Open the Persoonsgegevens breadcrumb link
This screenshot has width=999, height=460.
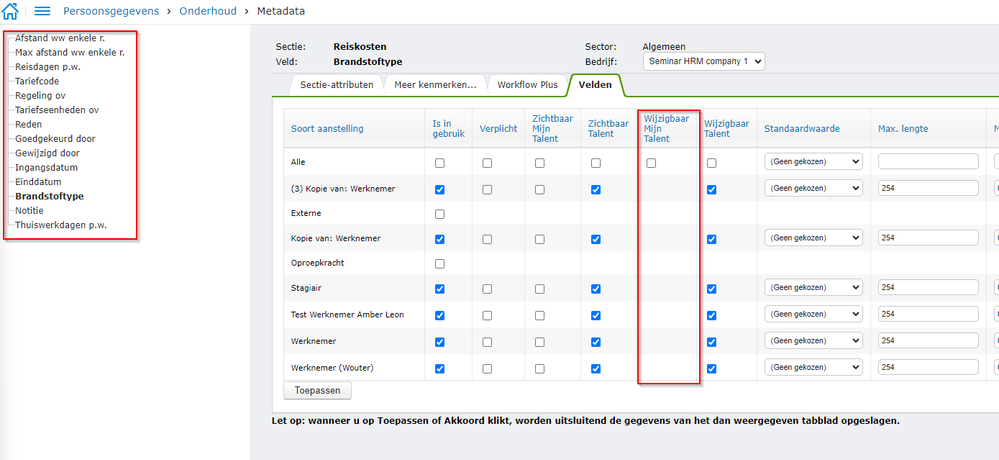pyautogui.click(x=112, y=11)
